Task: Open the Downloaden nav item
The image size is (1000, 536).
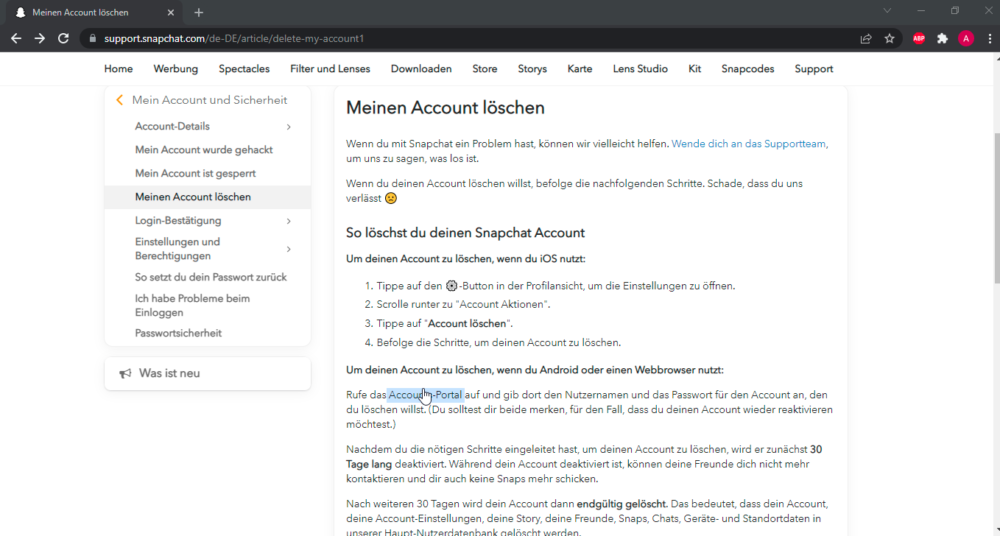Action: pyautogui.click(x=421, y=69)
